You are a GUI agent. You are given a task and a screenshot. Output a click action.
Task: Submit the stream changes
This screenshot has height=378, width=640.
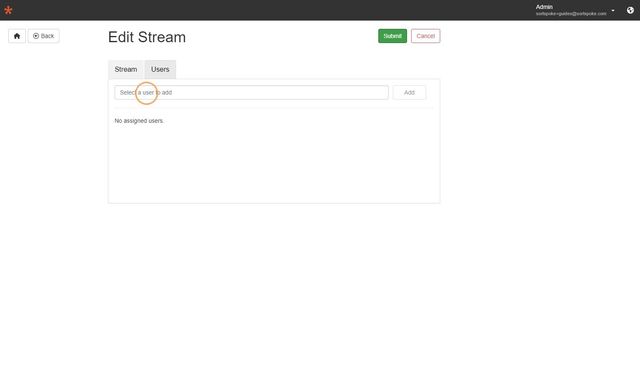click(392, 36)
